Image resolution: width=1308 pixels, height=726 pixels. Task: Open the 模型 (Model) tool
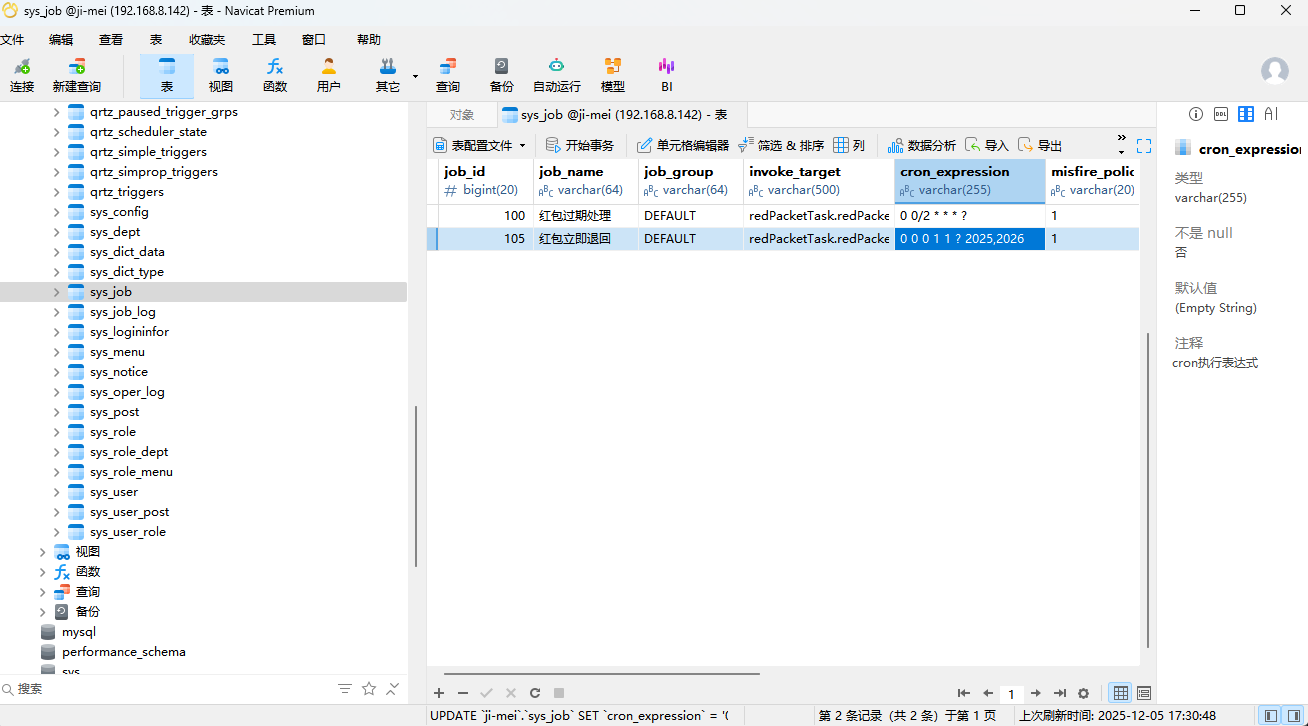click(613, 76)
